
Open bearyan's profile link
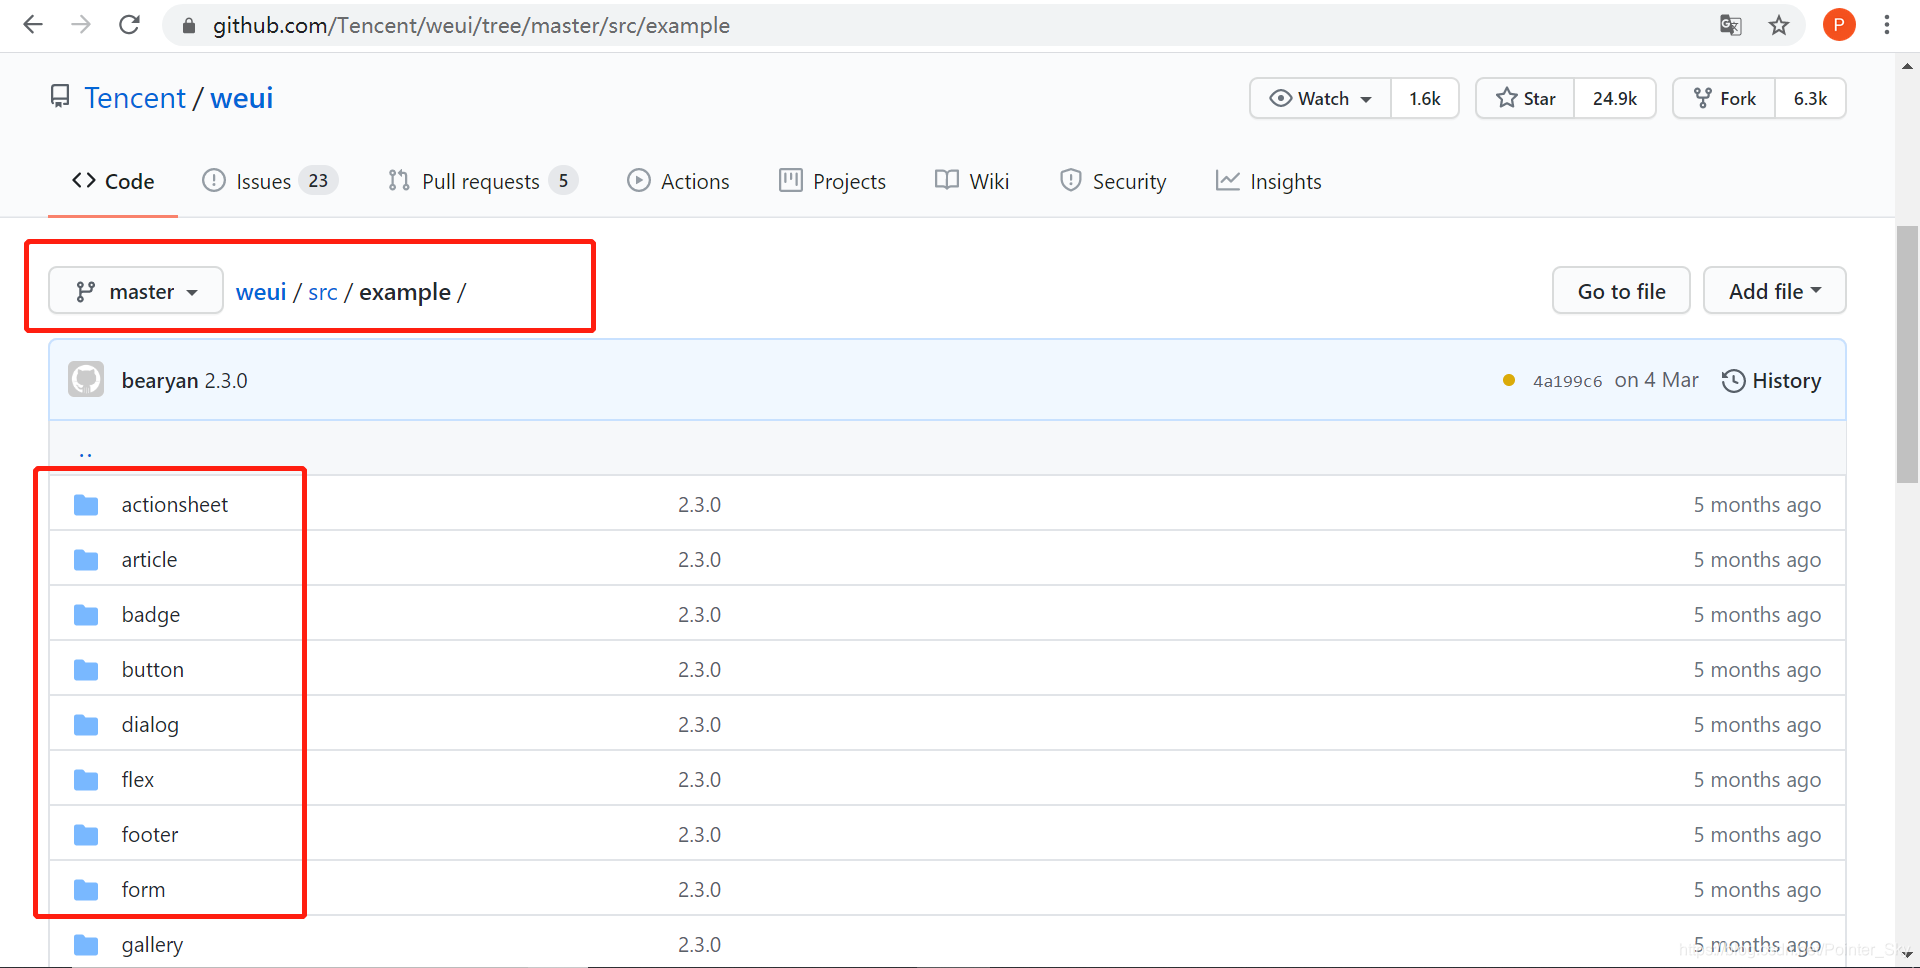pos(160,381)
